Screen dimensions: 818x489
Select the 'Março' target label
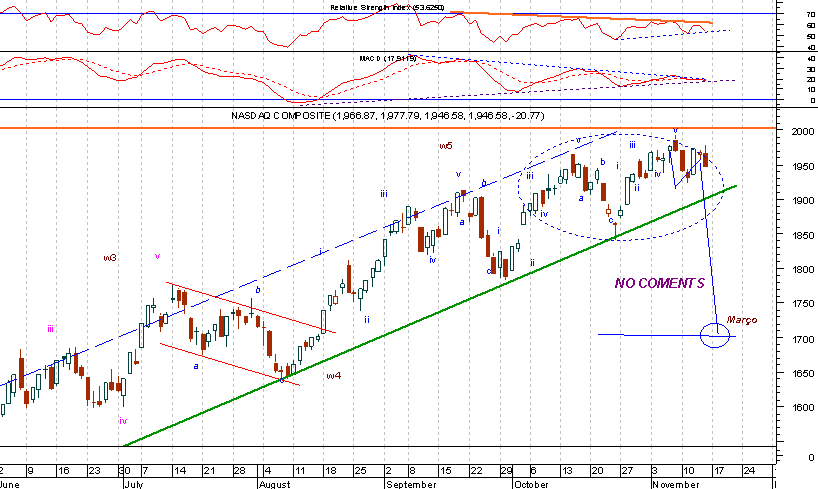741,320
